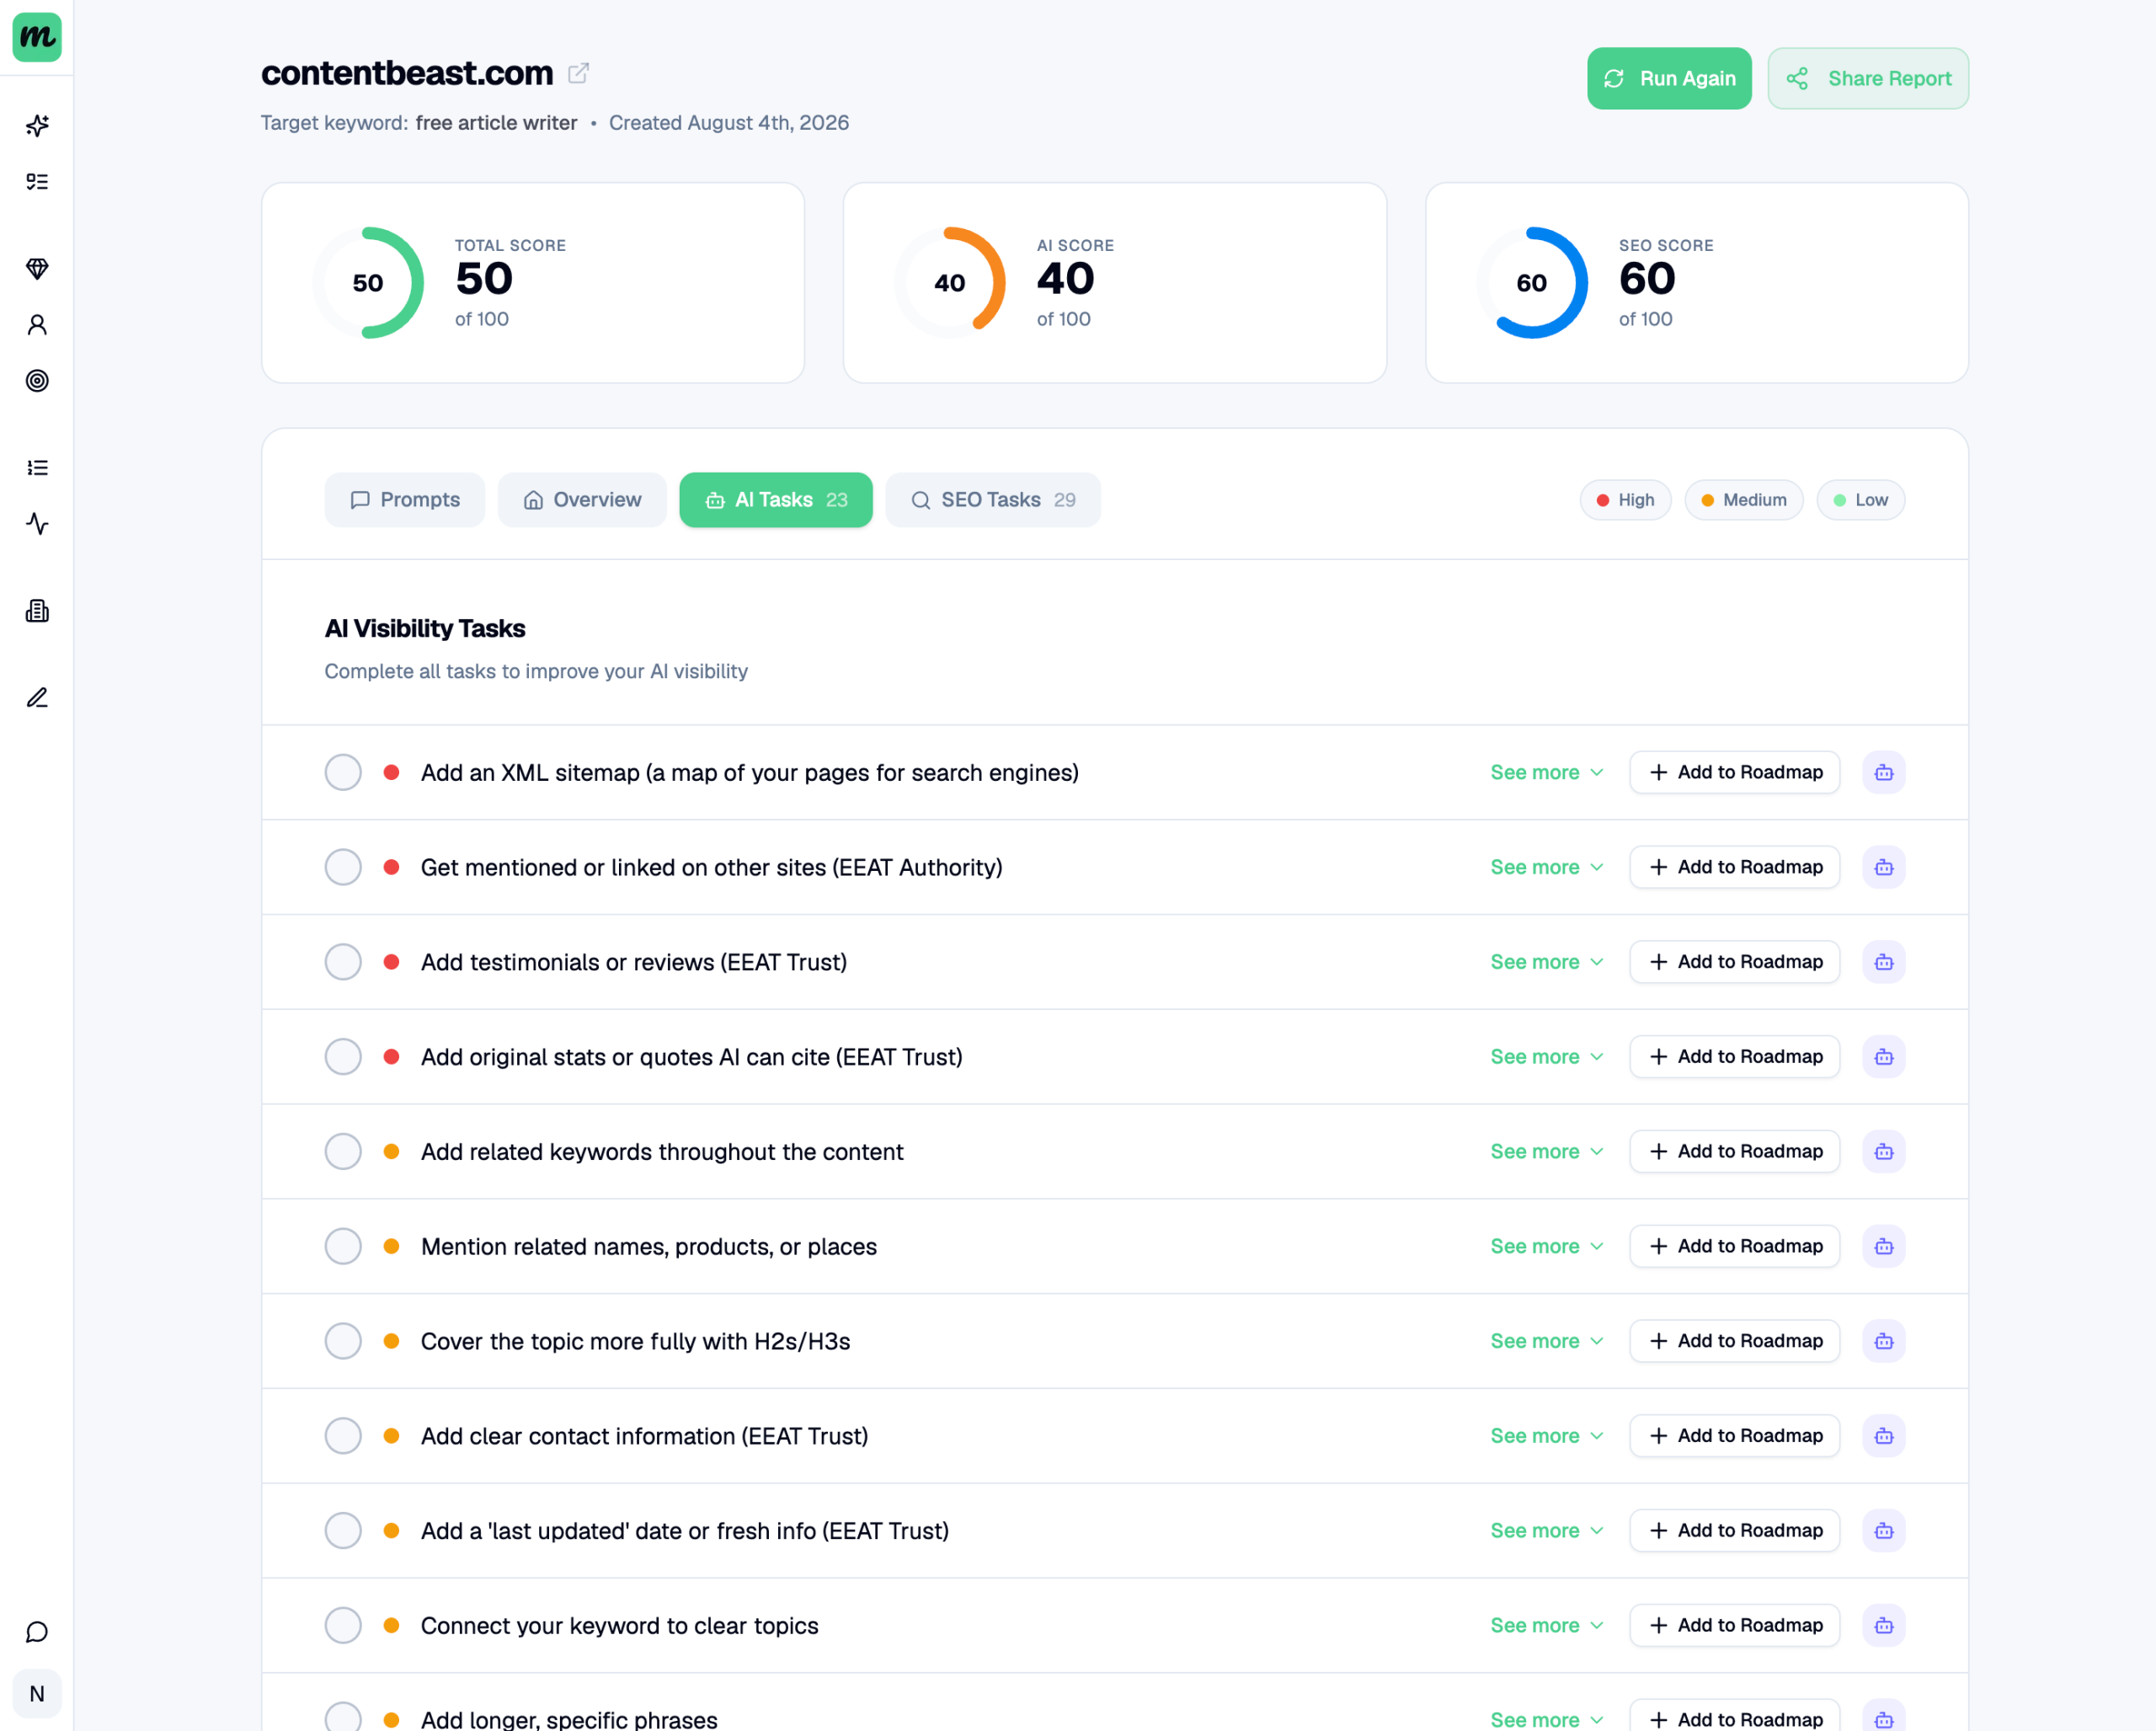The image size is (2156, 1731).
Task: Switch to the SEO Tasks tab
Action: [x=993, y=500]
